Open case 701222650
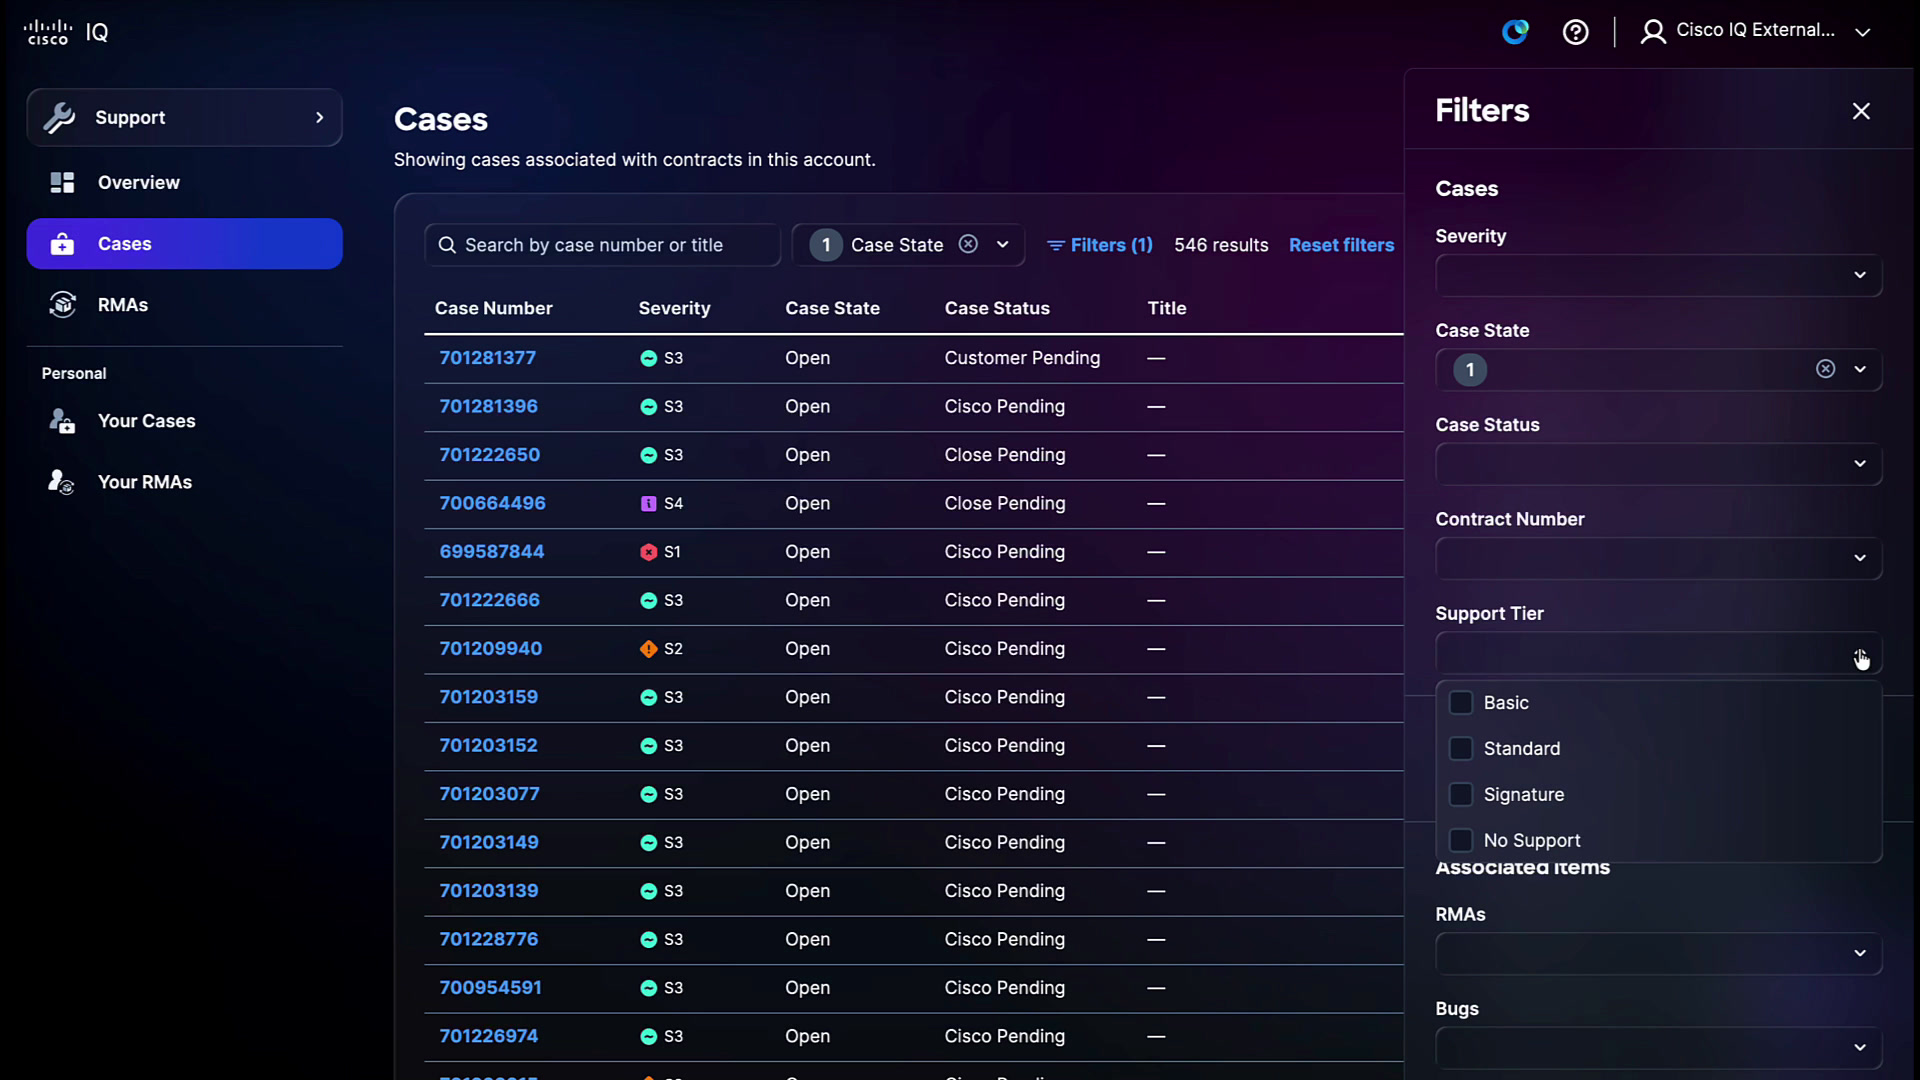Screen dimensions: 1920x1080 coord(489,455)
